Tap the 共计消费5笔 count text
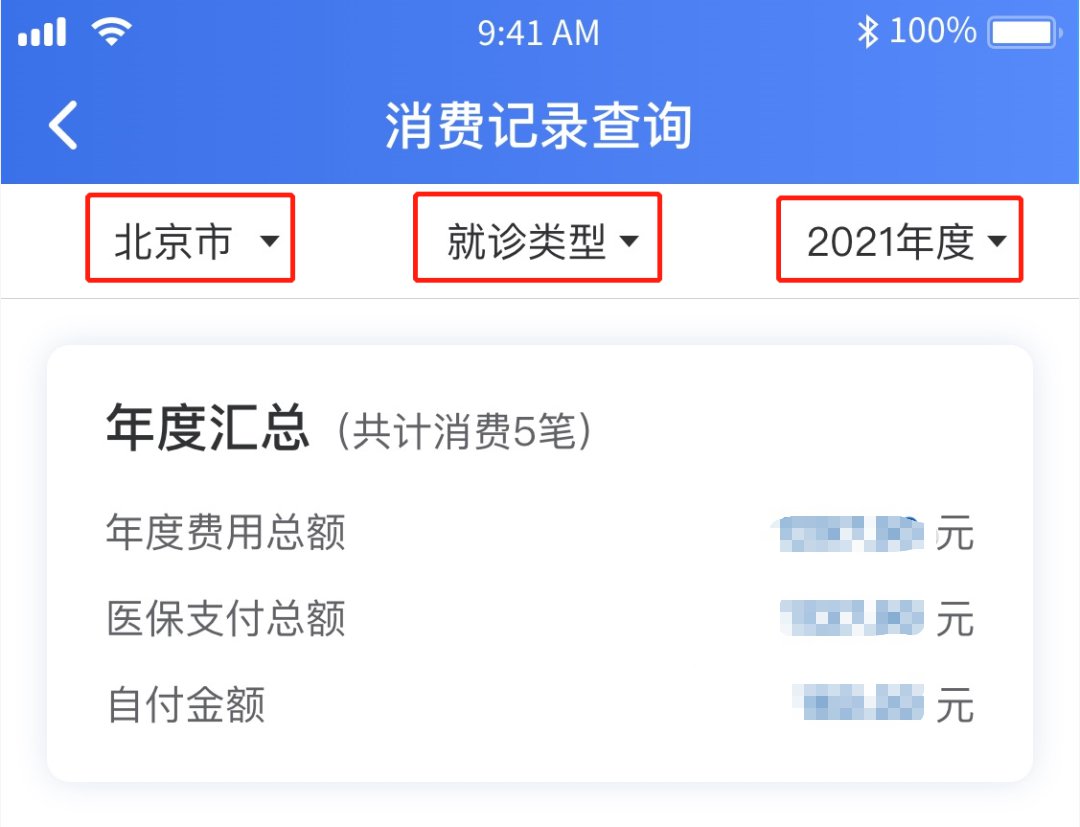 click(463, 432)
